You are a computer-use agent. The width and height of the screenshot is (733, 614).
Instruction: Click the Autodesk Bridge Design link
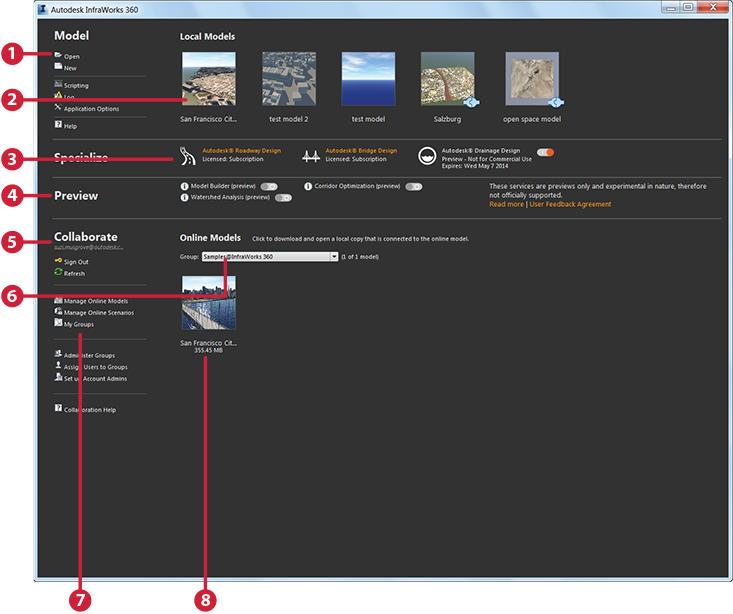pyautogui.click(x=361, y=151)
